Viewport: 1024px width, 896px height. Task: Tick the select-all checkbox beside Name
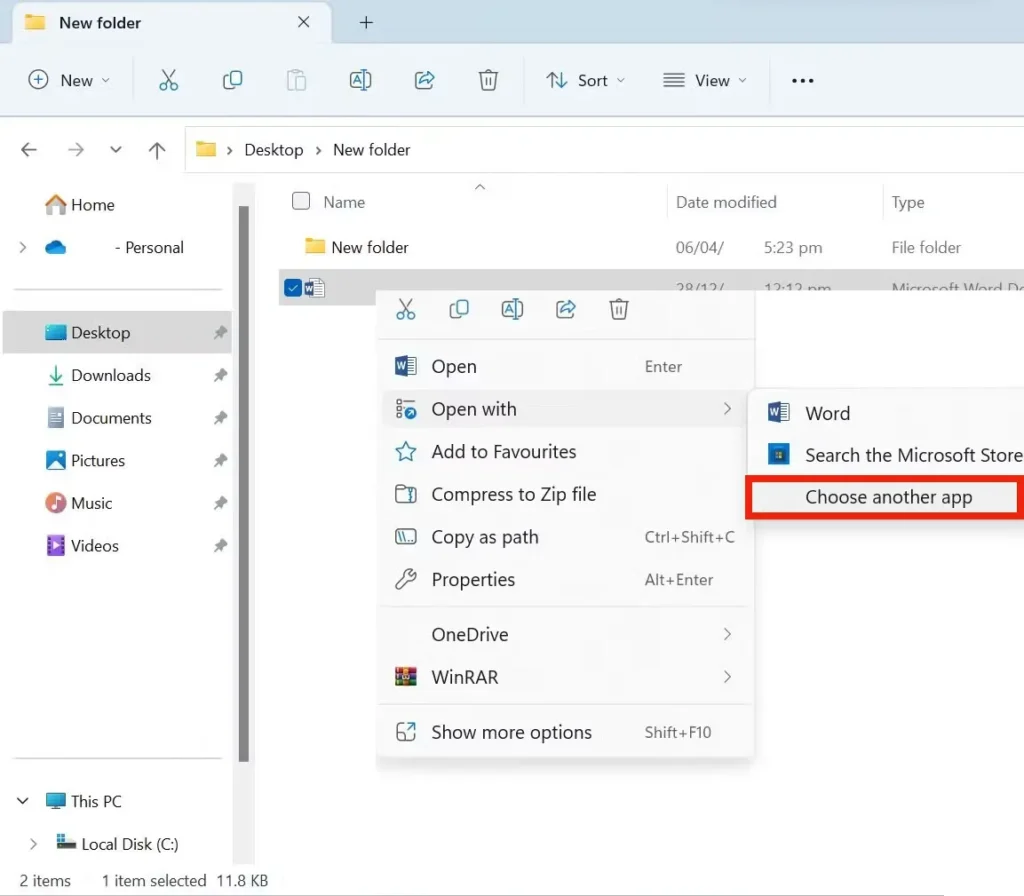tap(301, 202)
